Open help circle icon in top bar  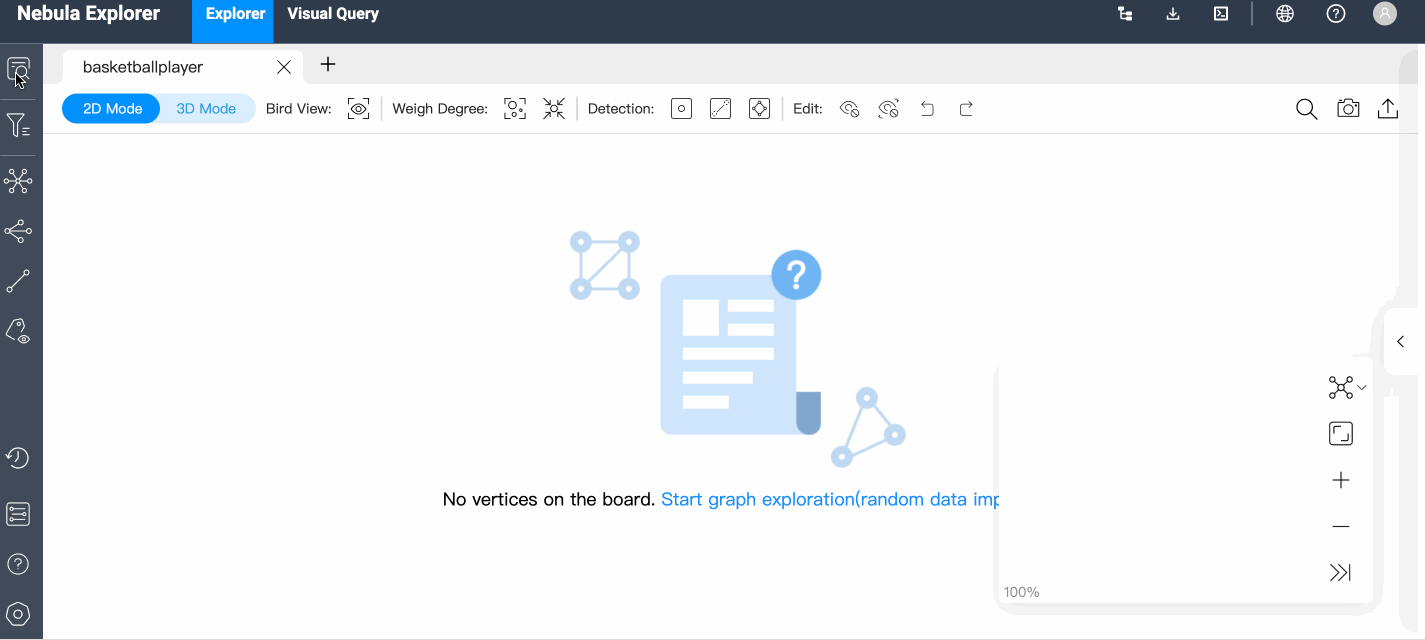(x=1336, y=14)
